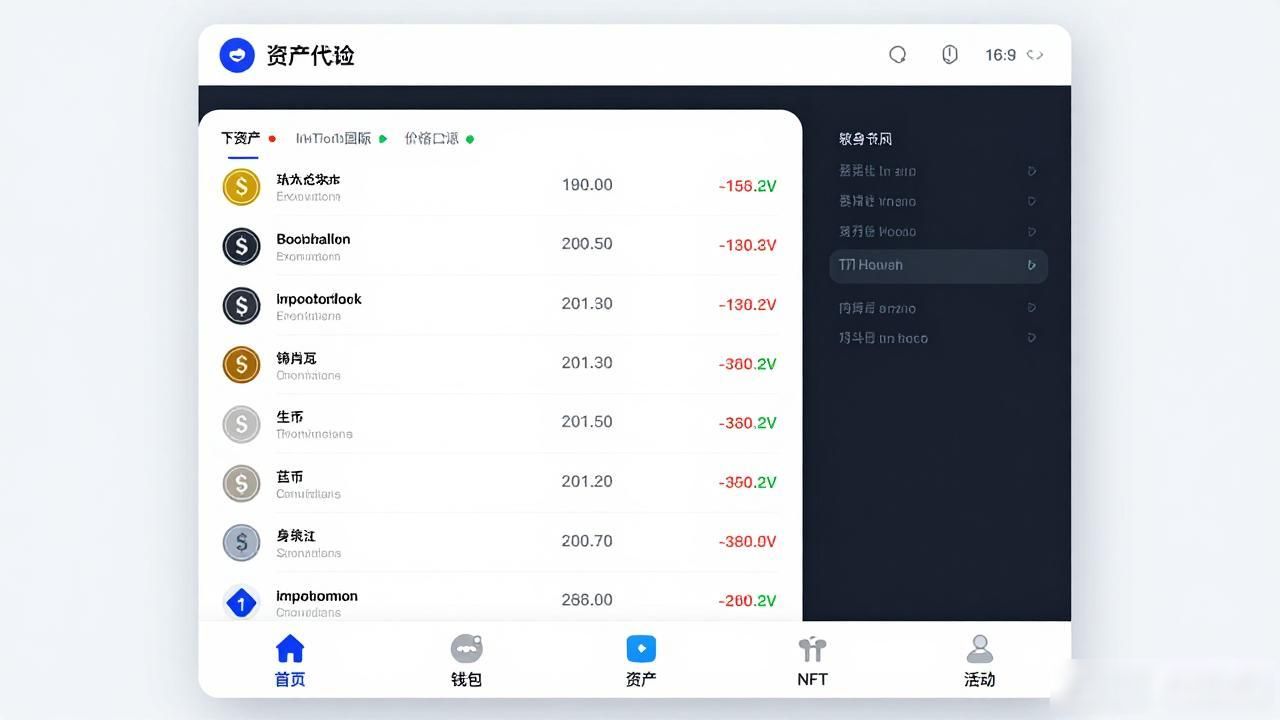Click the 200.70 price value

(x=587, y=541)
